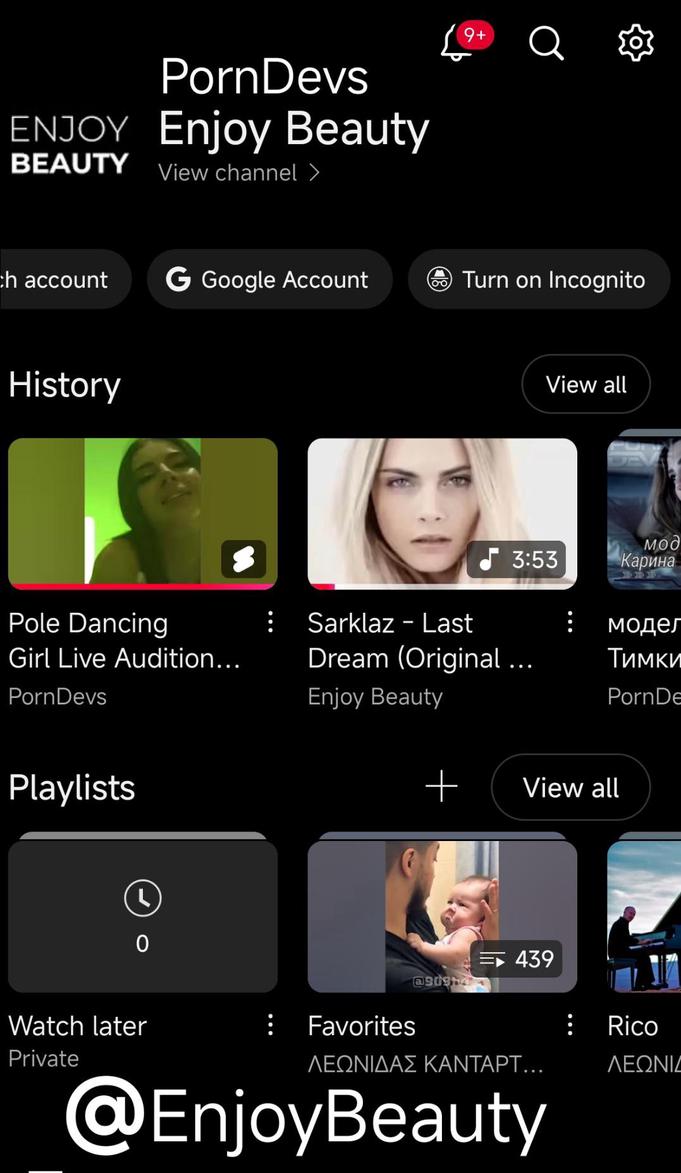This screenshot has width=681, height=1173.
Task: Open options menu for Sarklaz video
Action: click(x=569, y=622)
